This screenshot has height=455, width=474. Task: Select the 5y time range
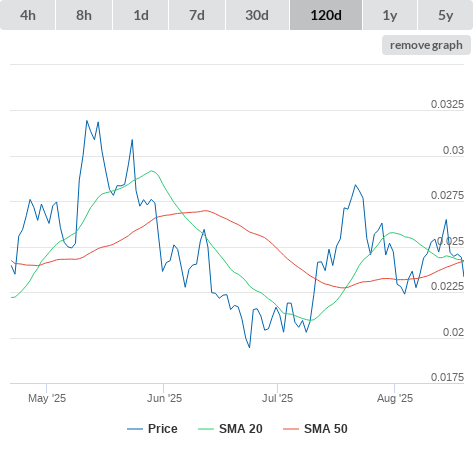(x=445, y=15)
